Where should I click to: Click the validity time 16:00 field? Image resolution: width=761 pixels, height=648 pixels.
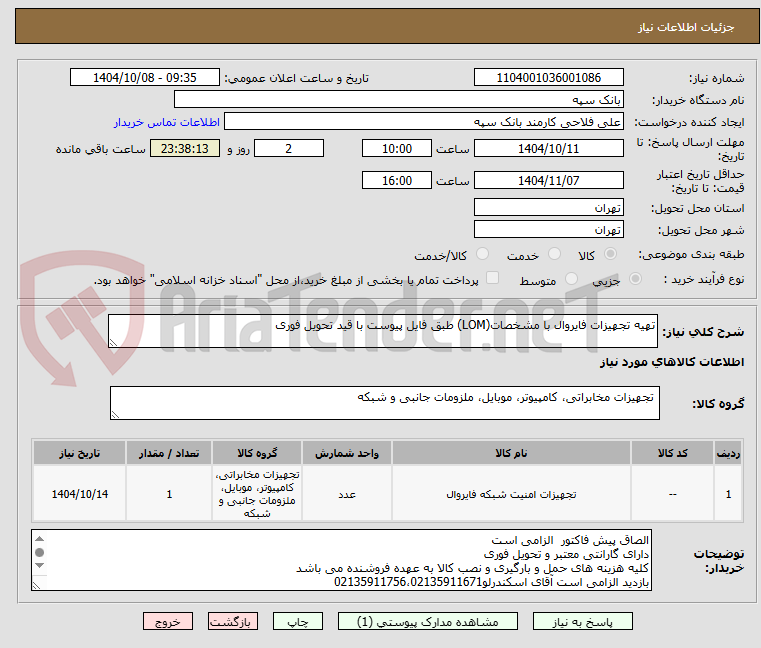click(x=397, y=180)
